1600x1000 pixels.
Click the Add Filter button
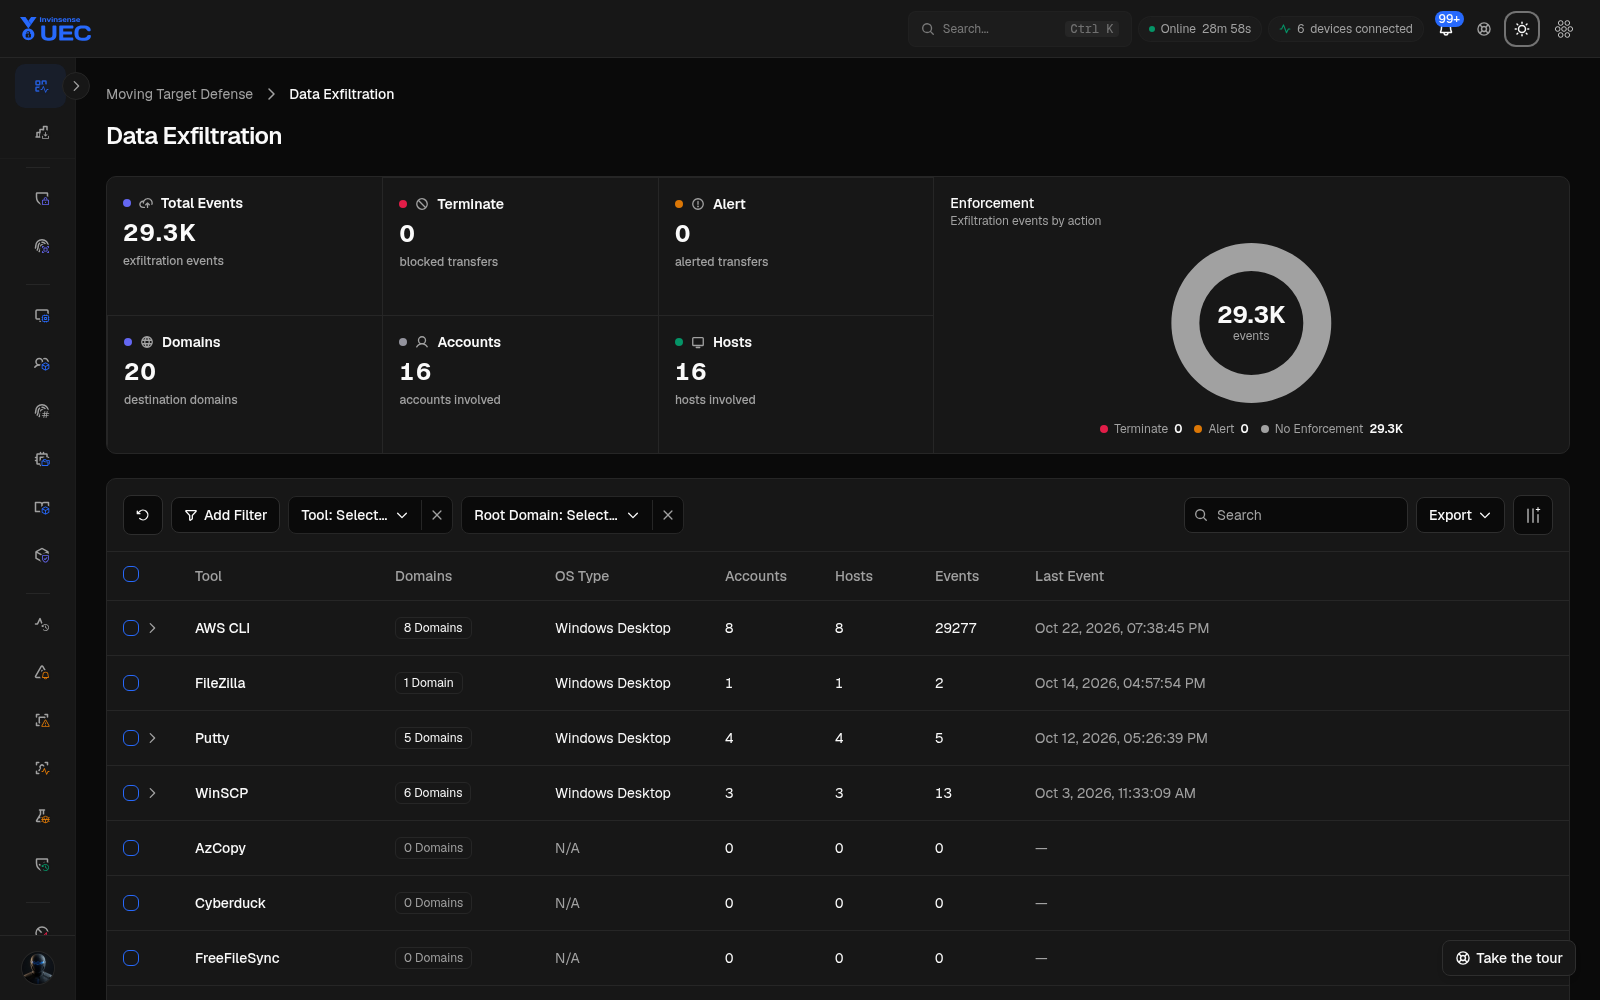(x=226, y=515)
